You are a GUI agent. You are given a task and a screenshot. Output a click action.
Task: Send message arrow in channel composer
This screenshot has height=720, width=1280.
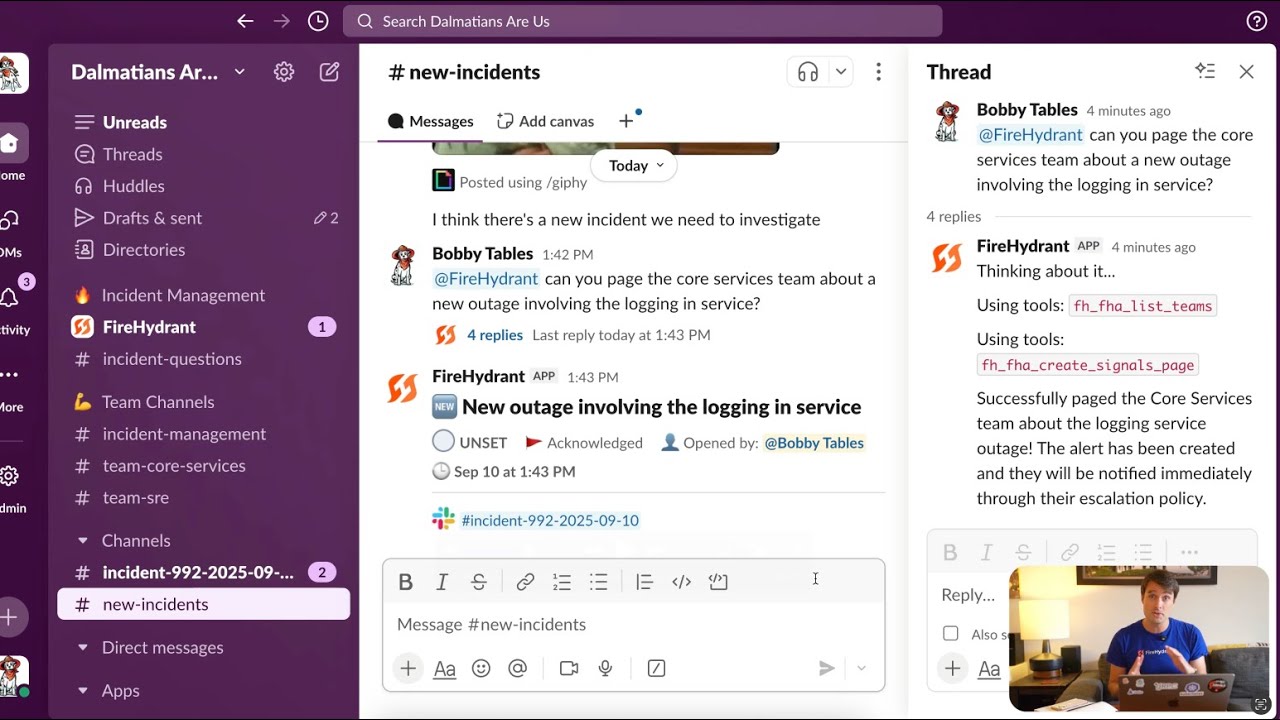[x=826, y=668]
